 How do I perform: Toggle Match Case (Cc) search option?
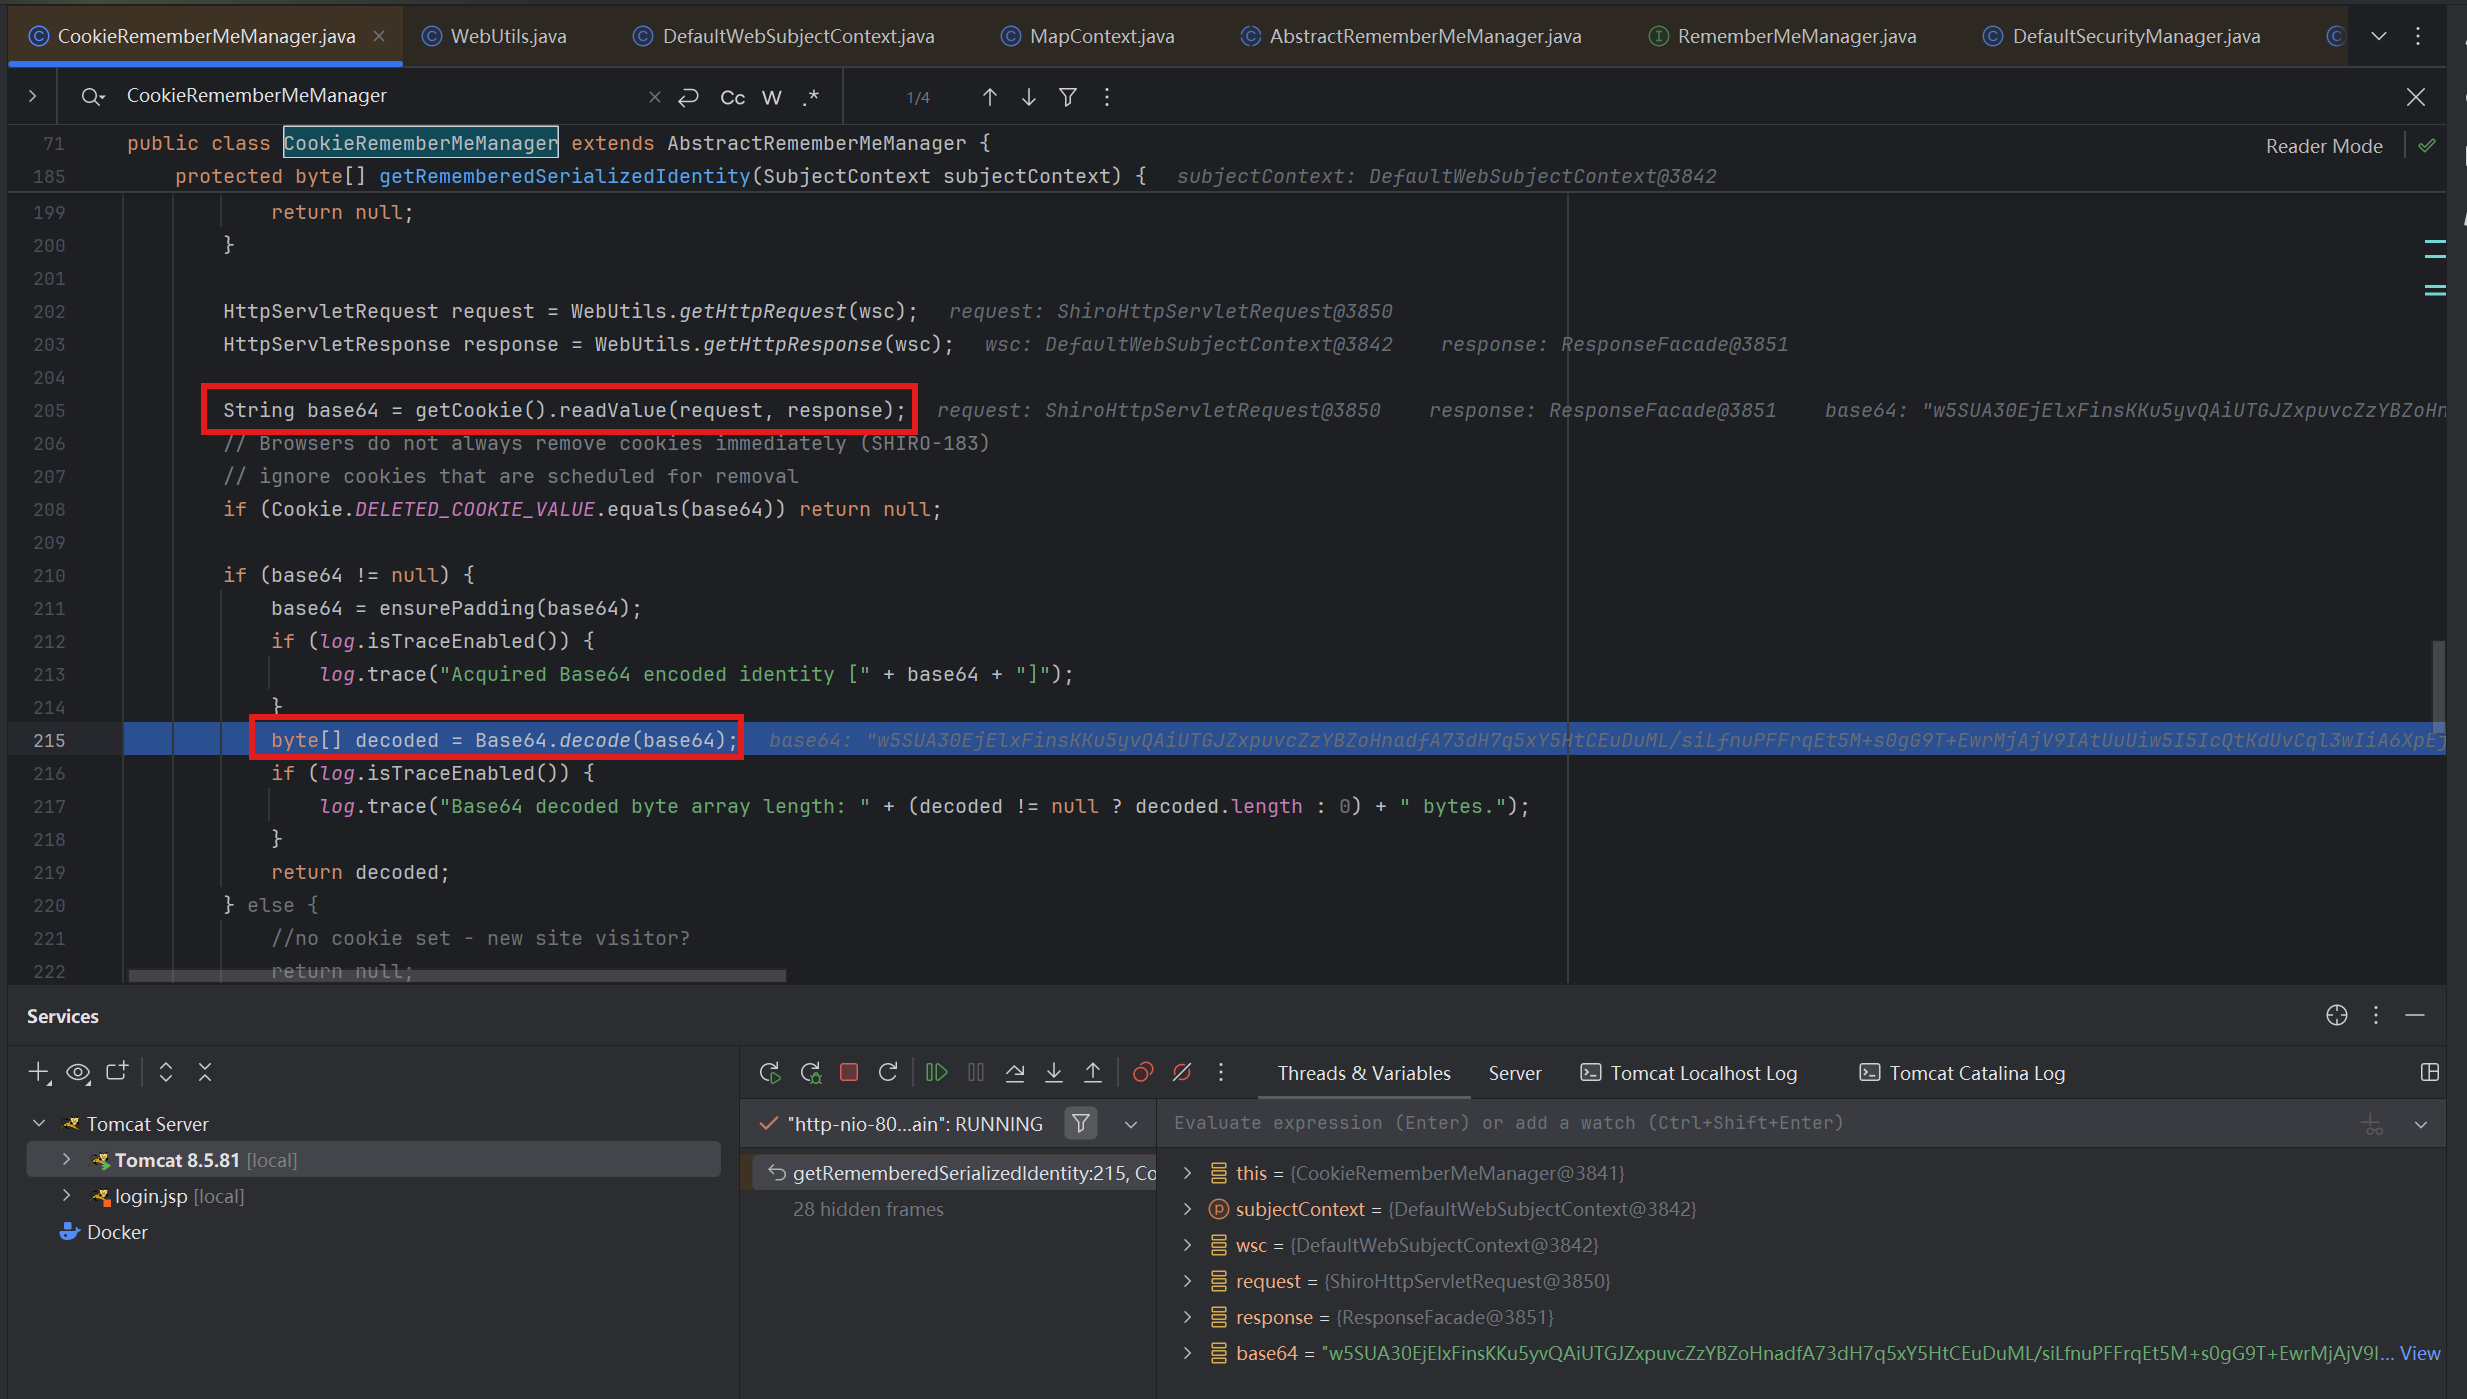732,97
